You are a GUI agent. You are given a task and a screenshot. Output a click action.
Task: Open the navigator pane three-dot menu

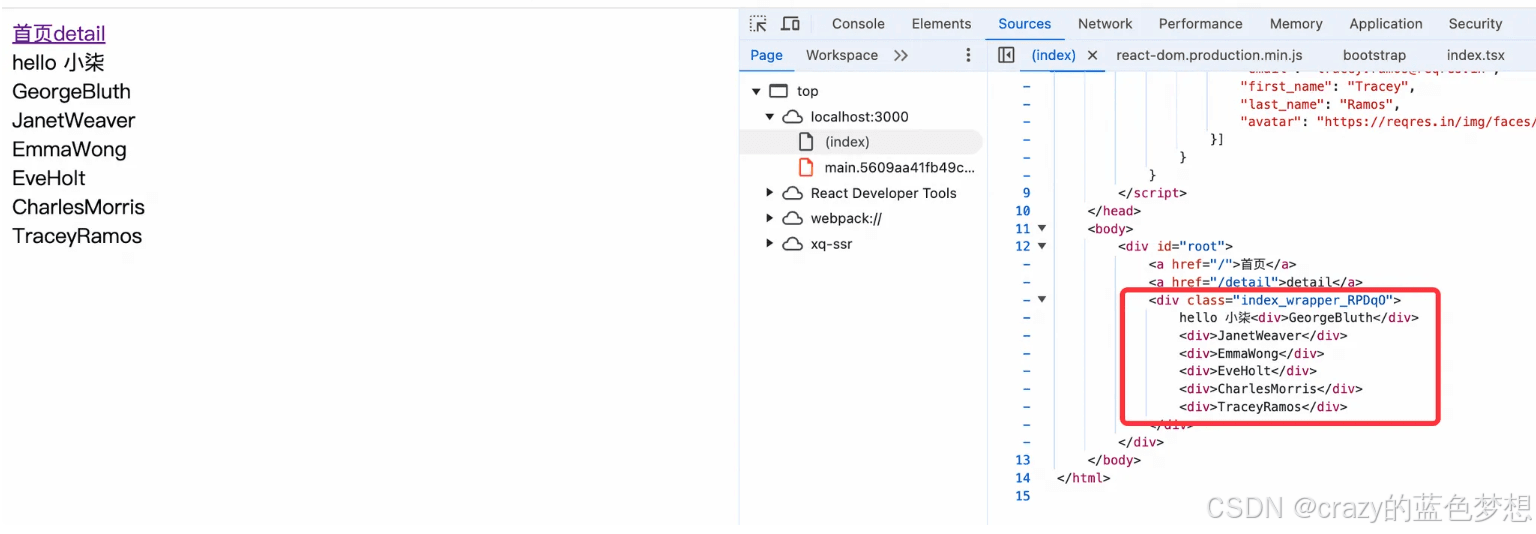967,55
